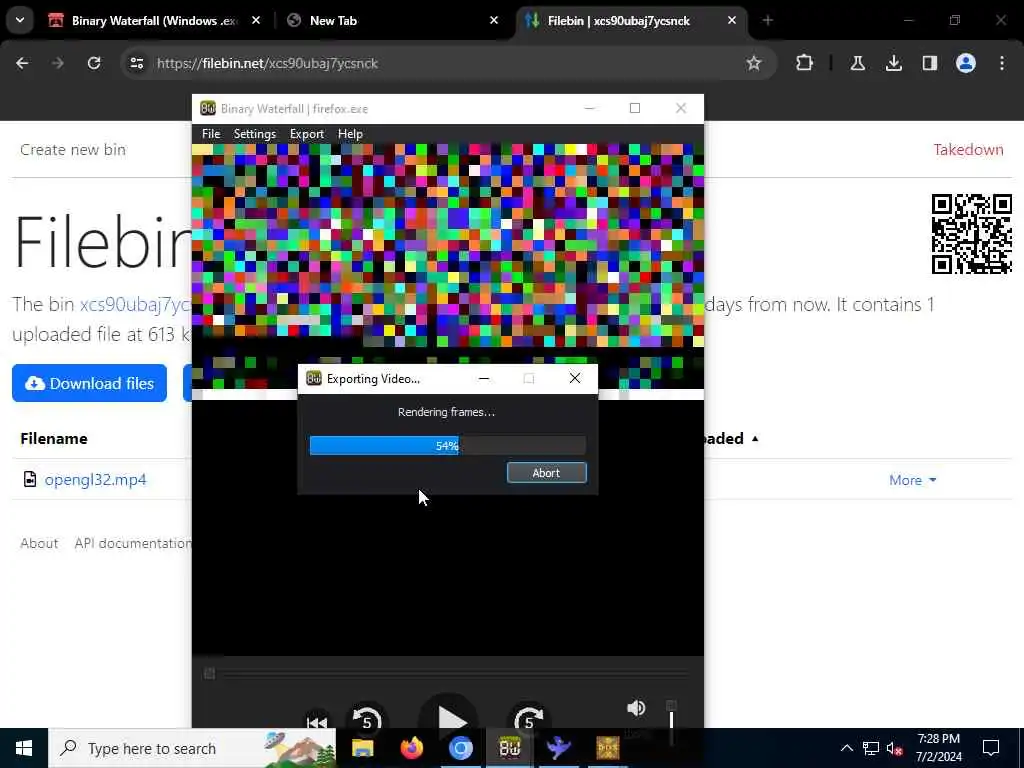Open the opengl32.mp4 file link

[95, 479]
